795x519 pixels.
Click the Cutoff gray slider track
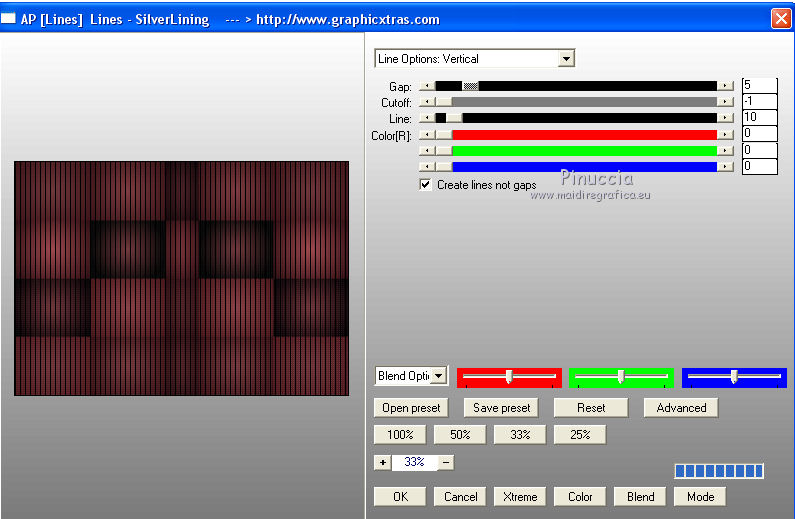pos(576,102)
